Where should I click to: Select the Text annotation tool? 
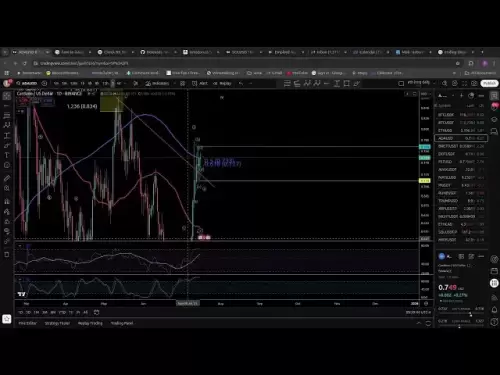point(7,155)
